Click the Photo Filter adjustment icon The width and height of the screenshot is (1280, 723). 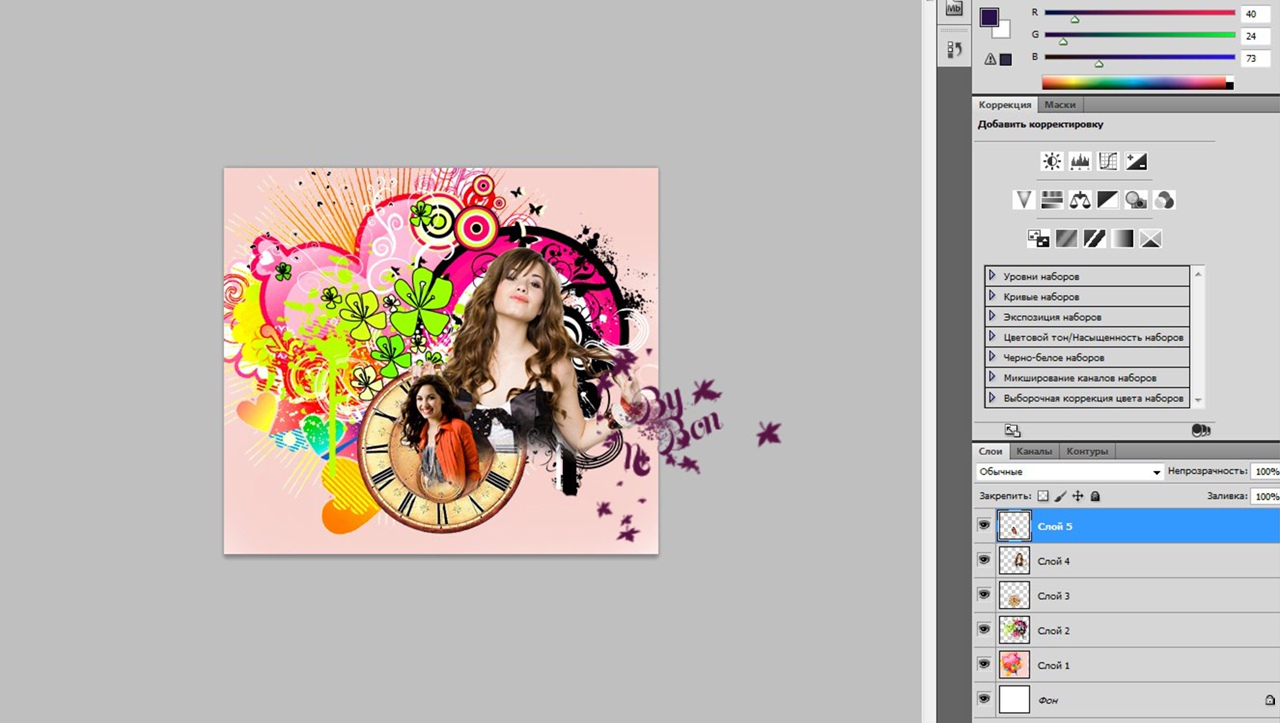pyautogui.click(x=1135, y=200)
